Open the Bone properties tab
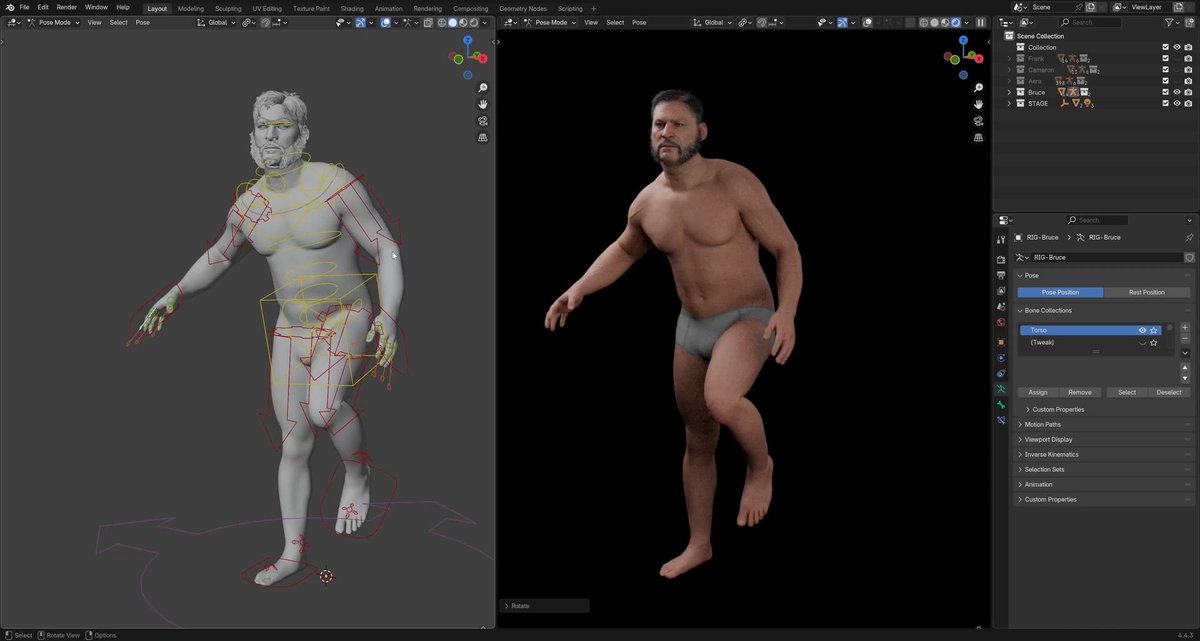Screen dimensions: 1200x641 [1001, 405]
